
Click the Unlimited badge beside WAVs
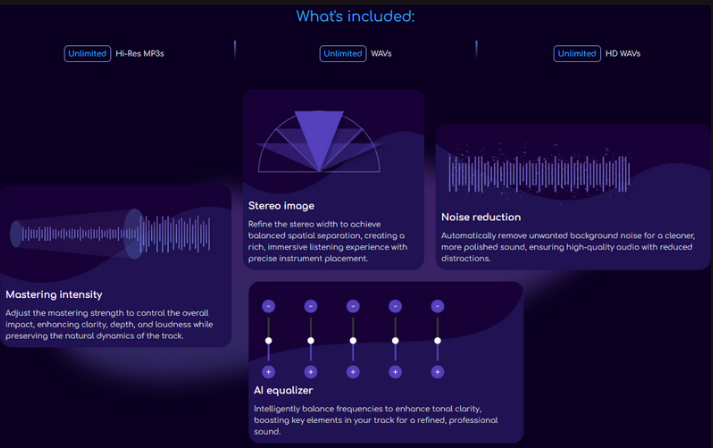(343, 54)
